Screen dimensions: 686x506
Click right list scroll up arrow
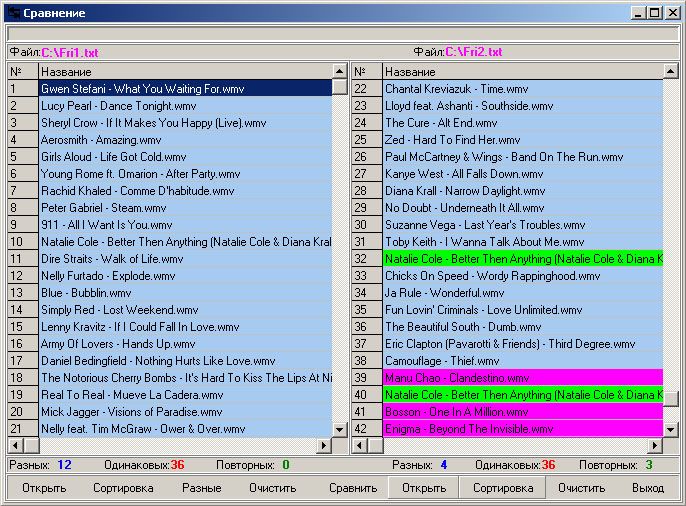click(670, 71)
